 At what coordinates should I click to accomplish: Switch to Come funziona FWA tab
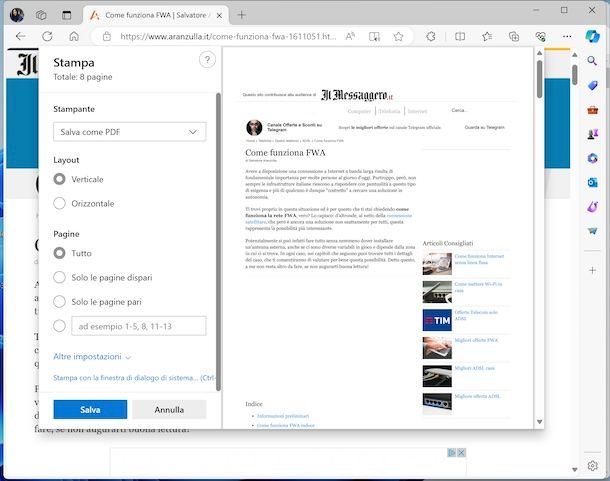coord(156,15)
